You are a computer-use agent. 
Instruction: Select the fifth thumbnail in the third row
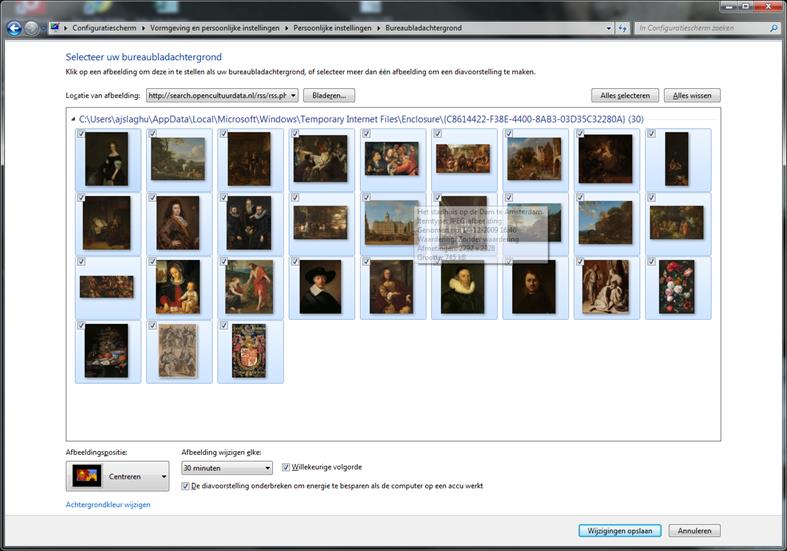[392, 287]
